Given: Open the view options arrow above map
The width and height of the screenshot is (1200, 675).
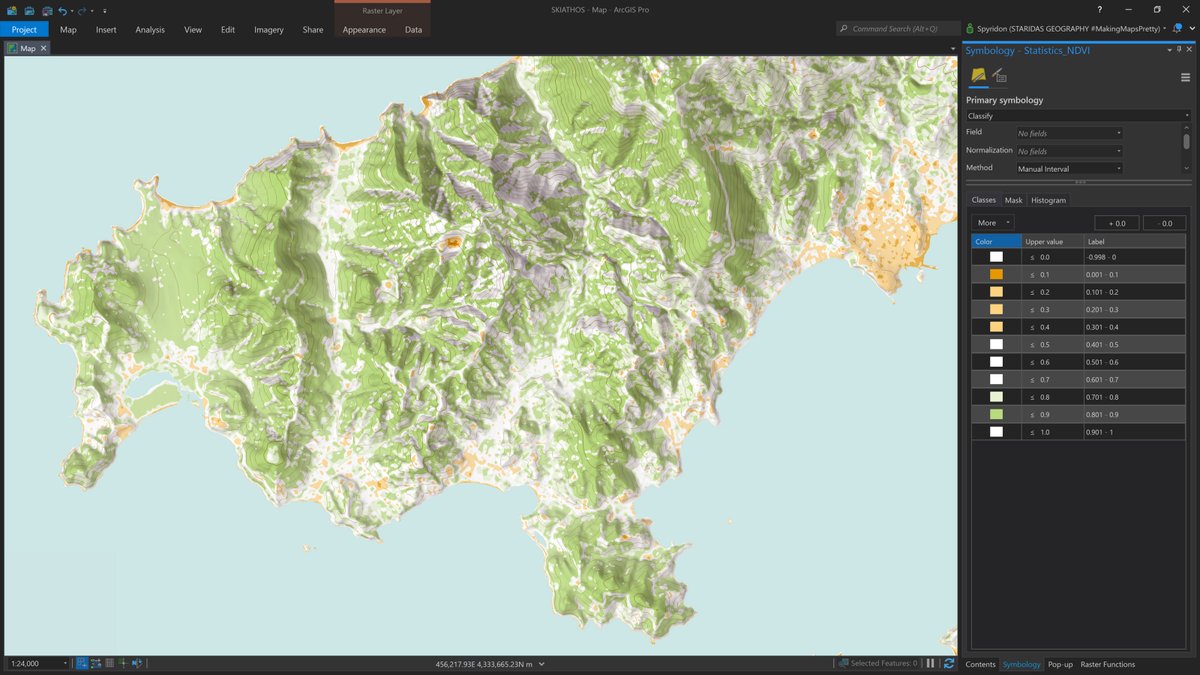Looking at the screenshot, I should (952, 48).
